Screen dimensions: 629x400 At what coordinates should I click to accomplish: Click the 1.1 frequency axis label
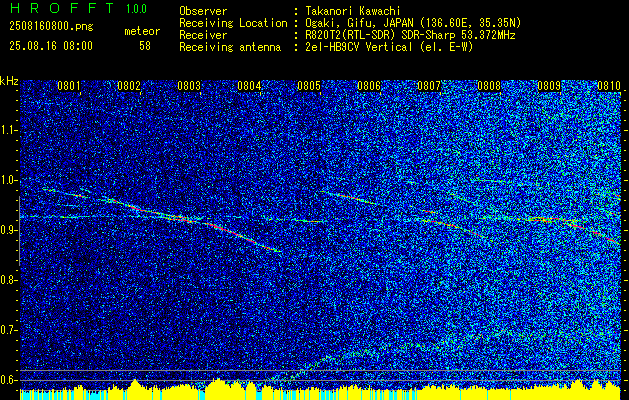[x=8, y=130]
